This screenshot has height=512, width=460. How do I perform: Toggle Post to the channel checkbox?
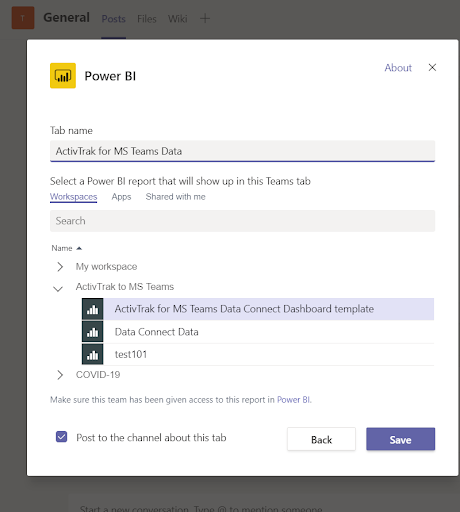(x=62, y=437)
